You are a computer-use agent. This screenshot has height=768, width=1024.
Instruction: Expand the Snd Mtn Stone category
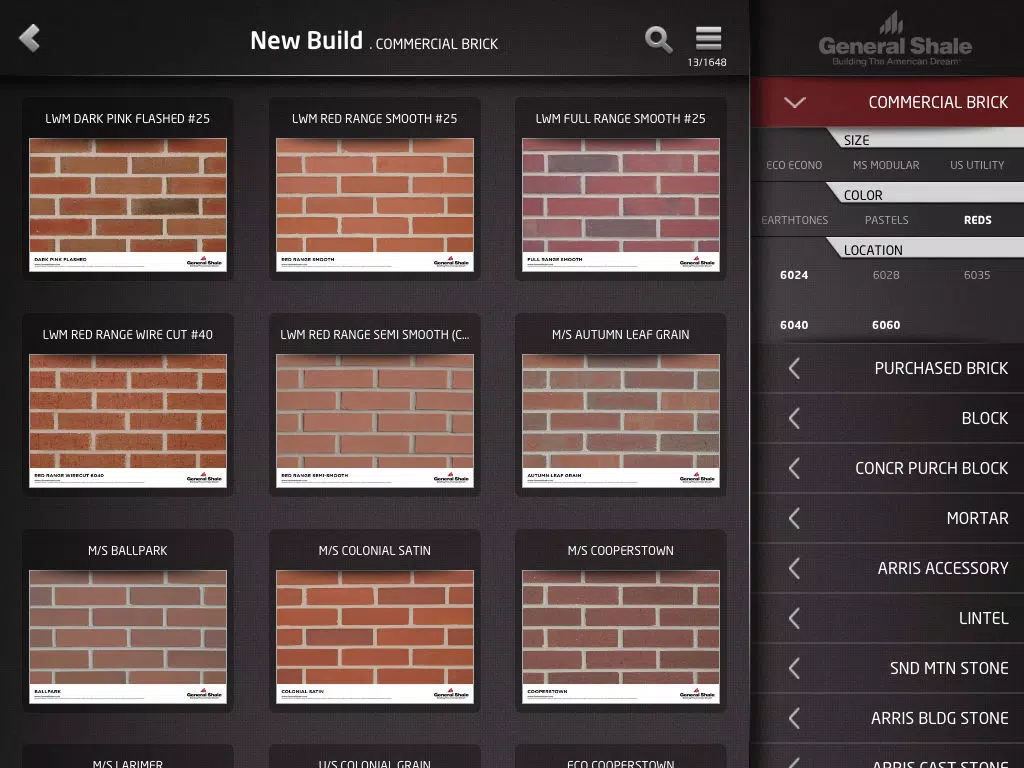[888, 668]
